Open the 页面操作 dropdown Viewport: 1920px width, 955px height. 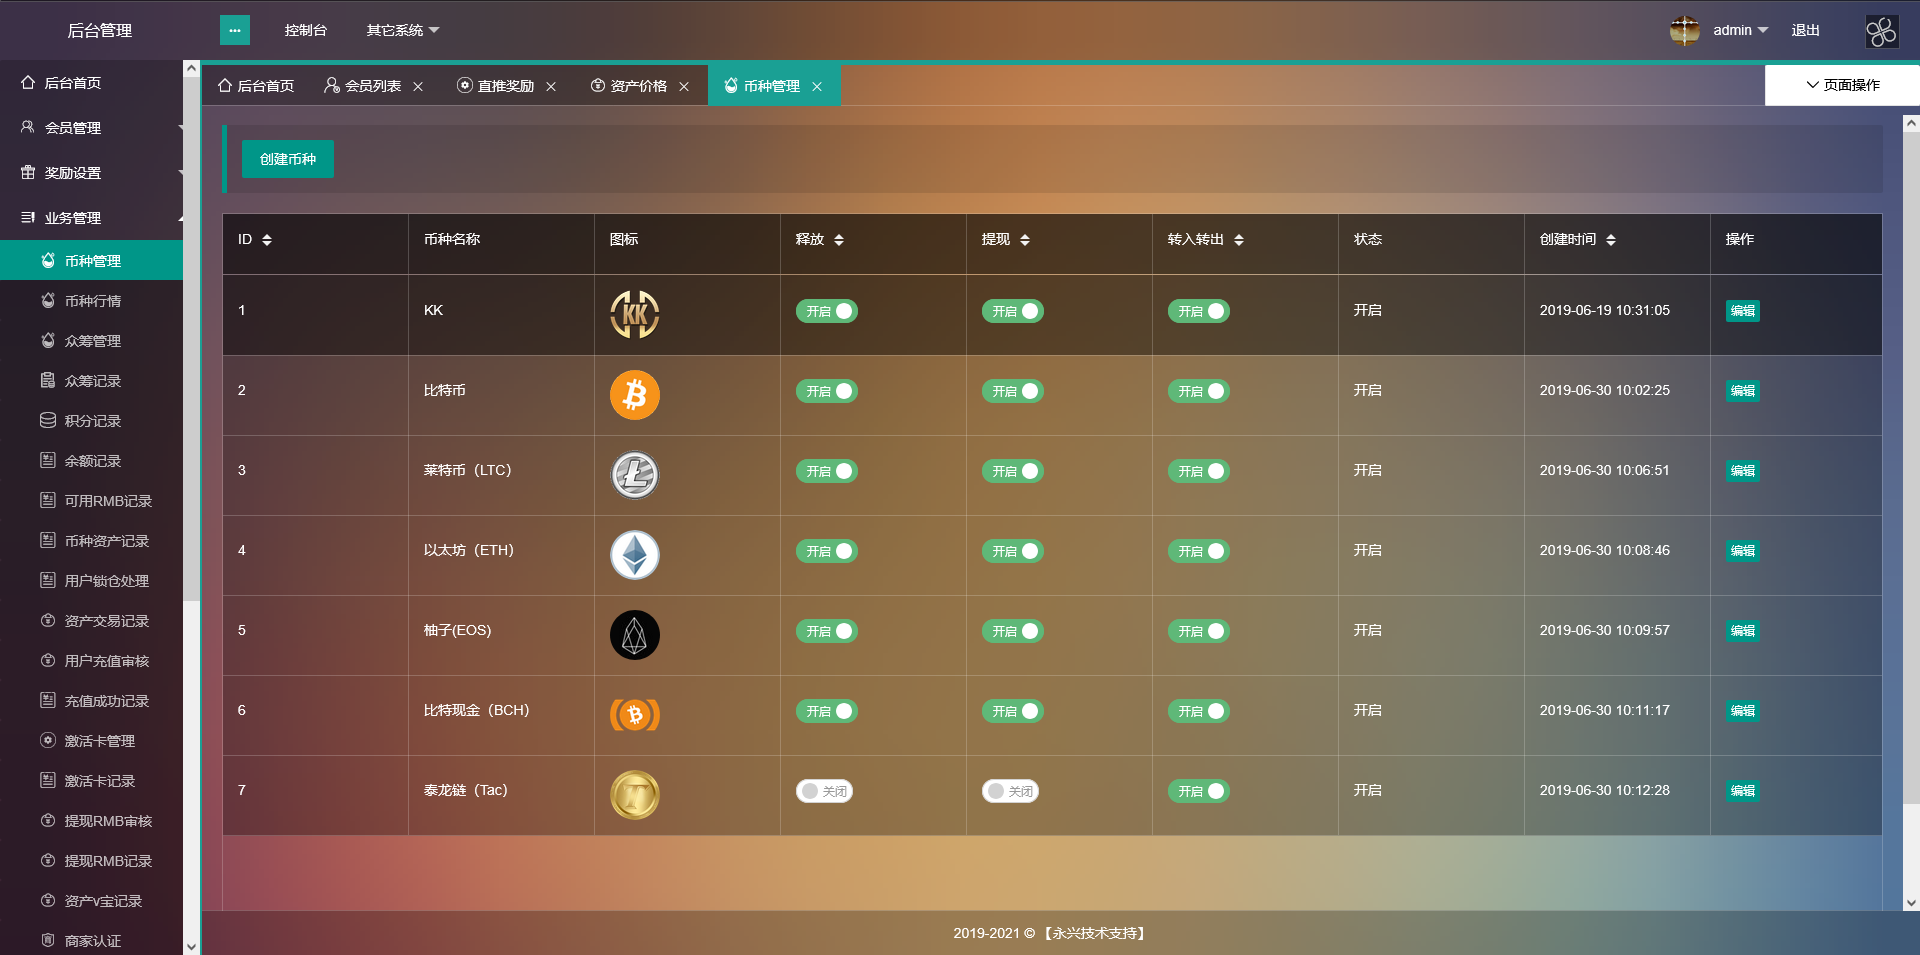coord(1842,85)
